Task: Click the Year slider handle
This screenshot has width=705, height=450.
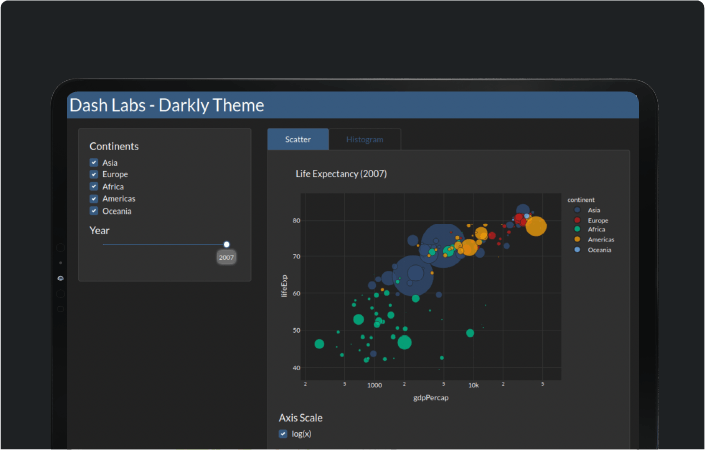Action: coord(227,244)
